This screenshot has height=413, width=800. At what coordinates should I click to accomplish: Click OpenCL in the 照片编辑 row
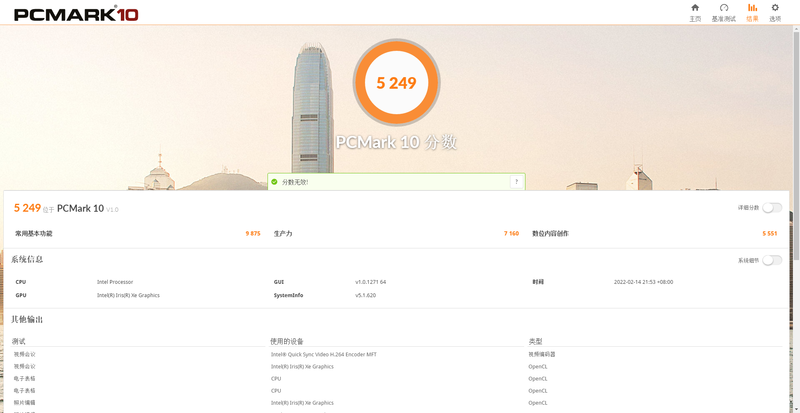tap(538, 403)
